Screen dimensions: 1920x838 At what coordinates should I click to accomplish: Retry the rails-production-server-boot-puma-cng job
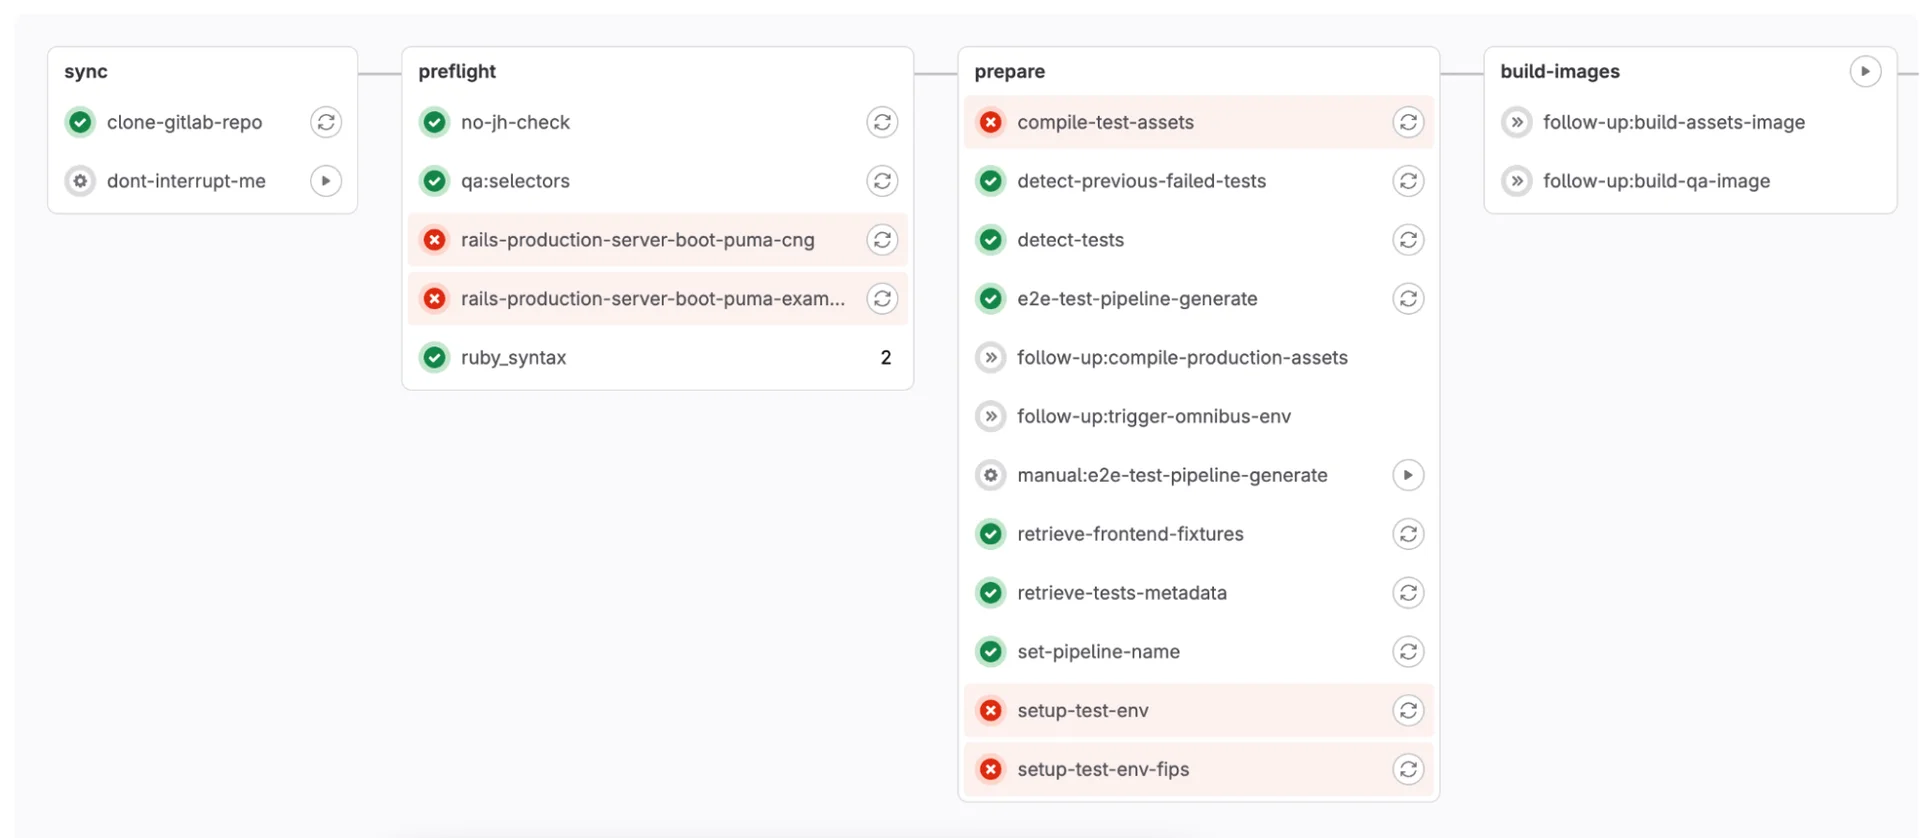pyautogui.click(x=882, y=240)
